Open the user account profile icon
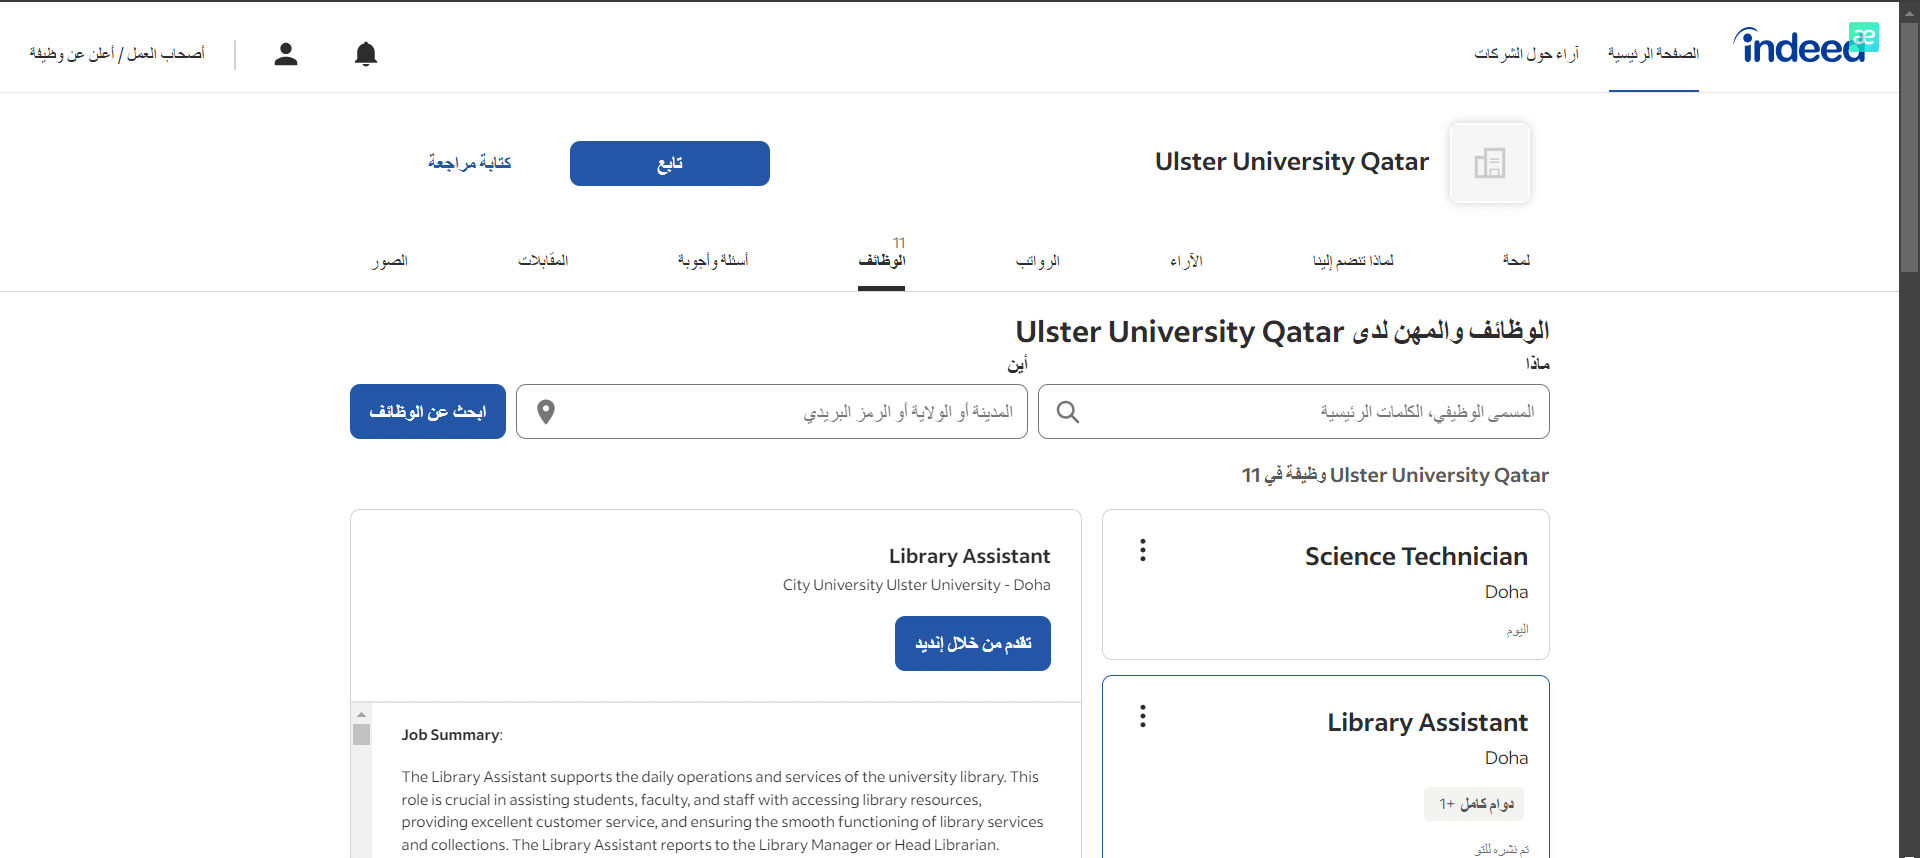1920x858 pixels. 286,54
